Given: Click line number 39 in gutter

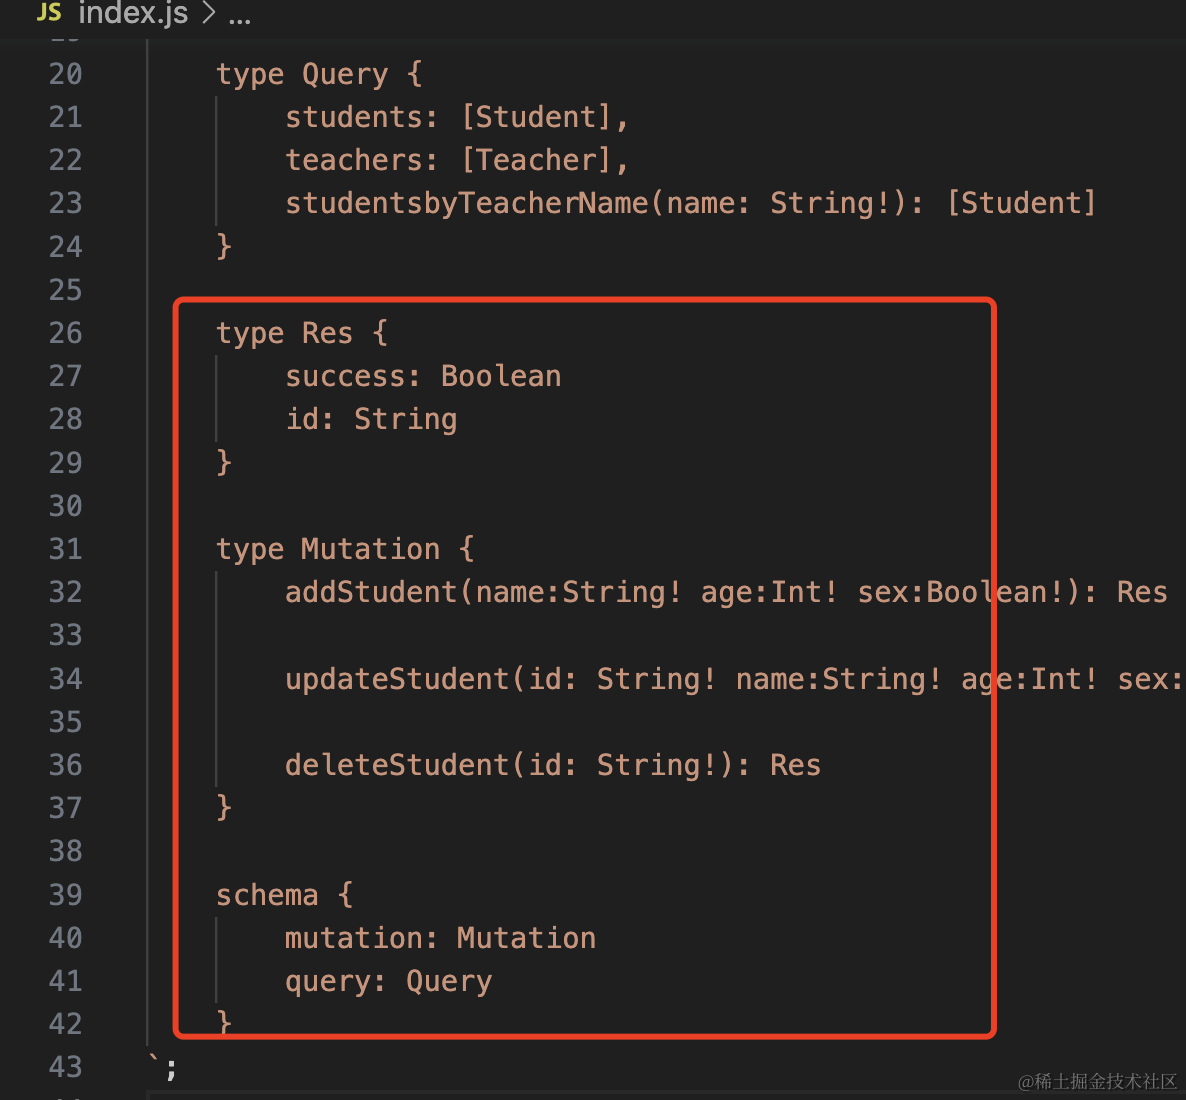Looking at the screenshot, I should (x=66, y=895).
